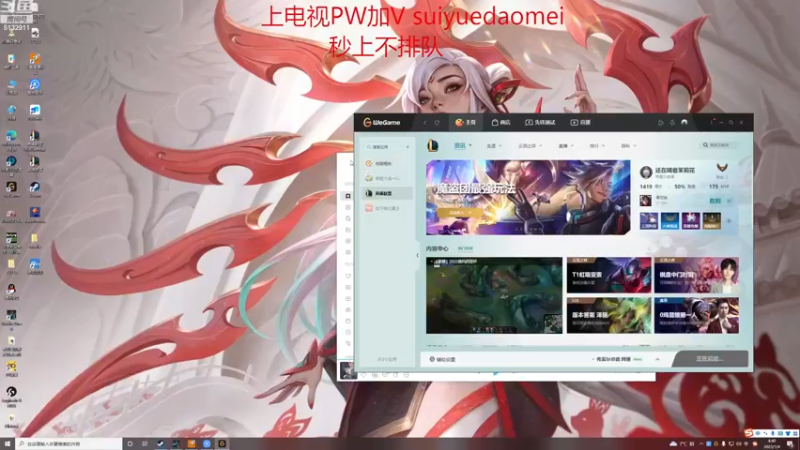Screen dimensions: 800x450
Task: Open the 棋盘中门对狙 content card
Action: pyautogui.click(x=696, y=275)
